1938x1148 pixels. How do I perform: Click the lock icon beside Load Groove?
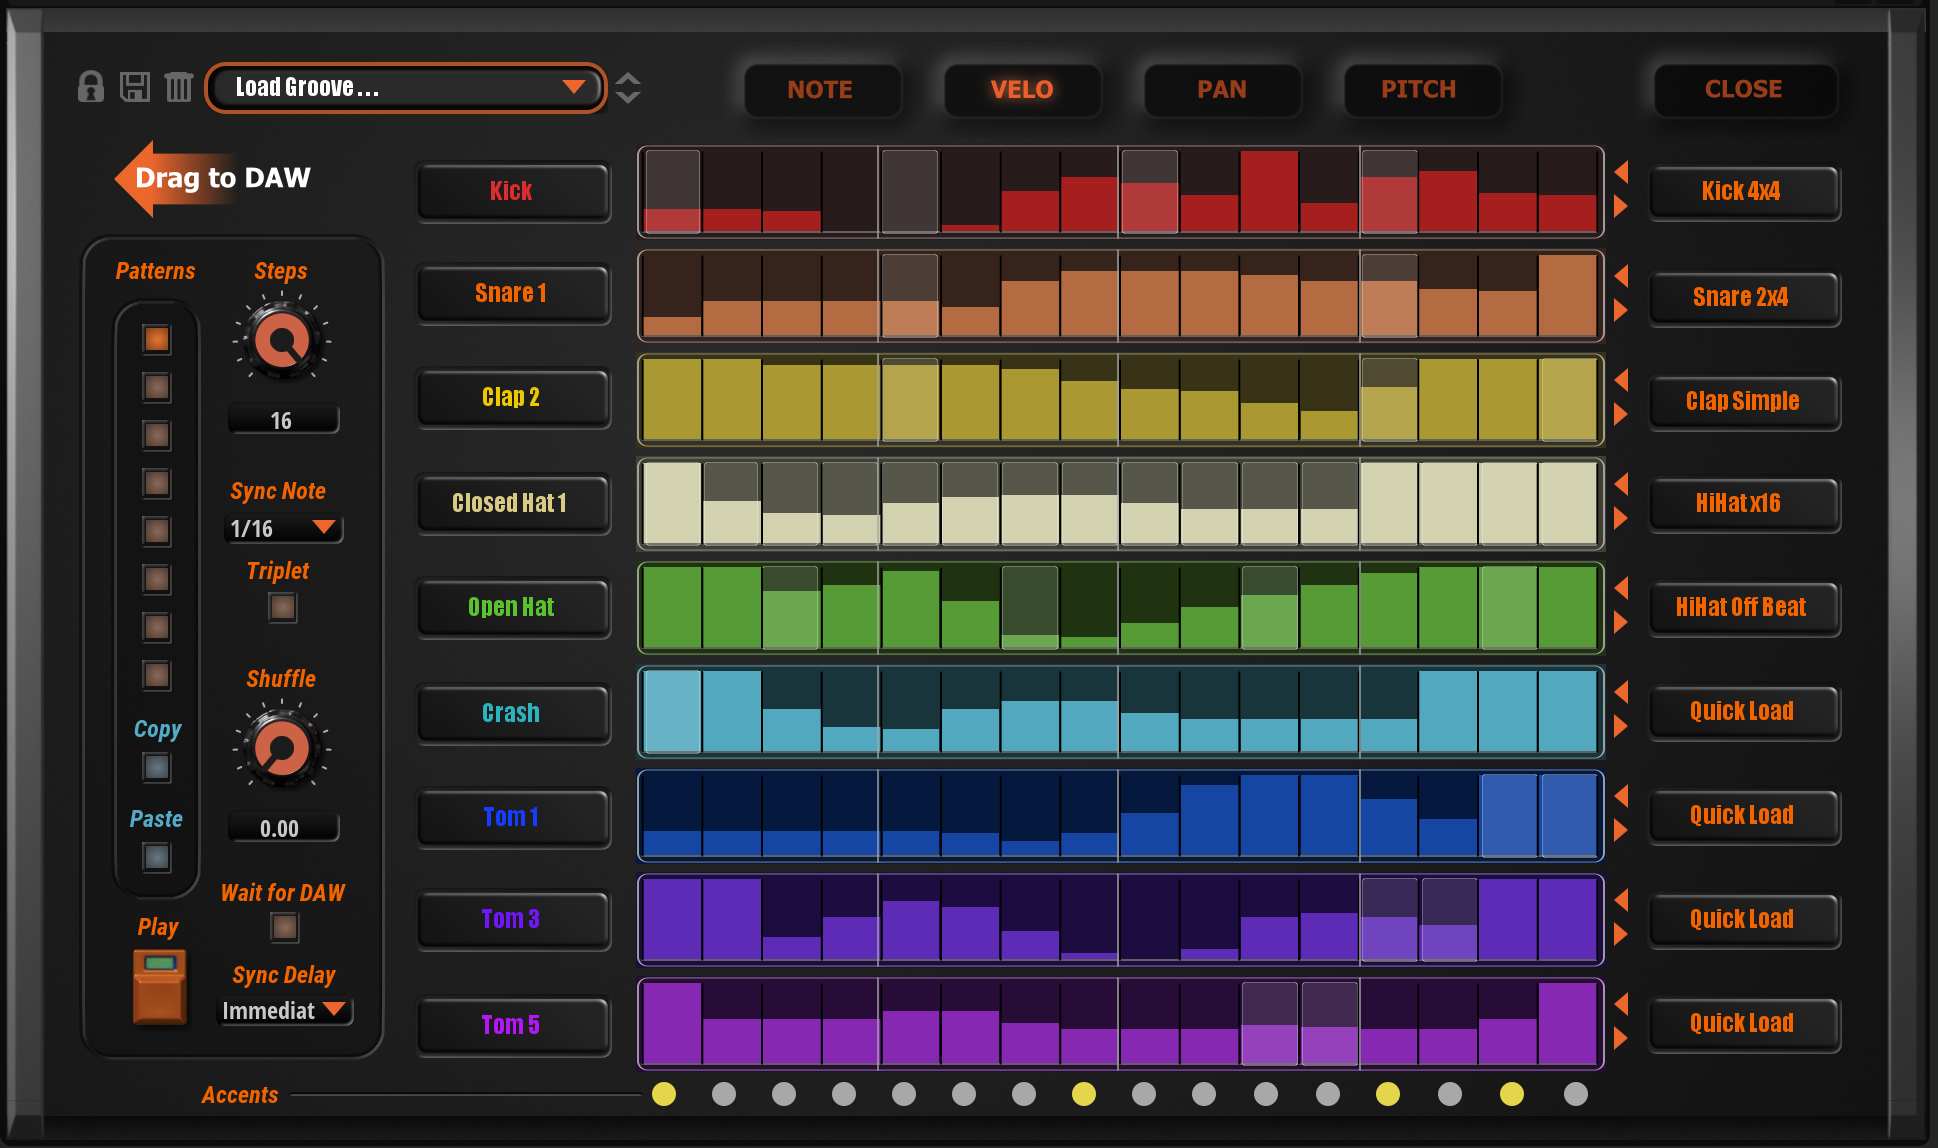[x=90, y=88]
